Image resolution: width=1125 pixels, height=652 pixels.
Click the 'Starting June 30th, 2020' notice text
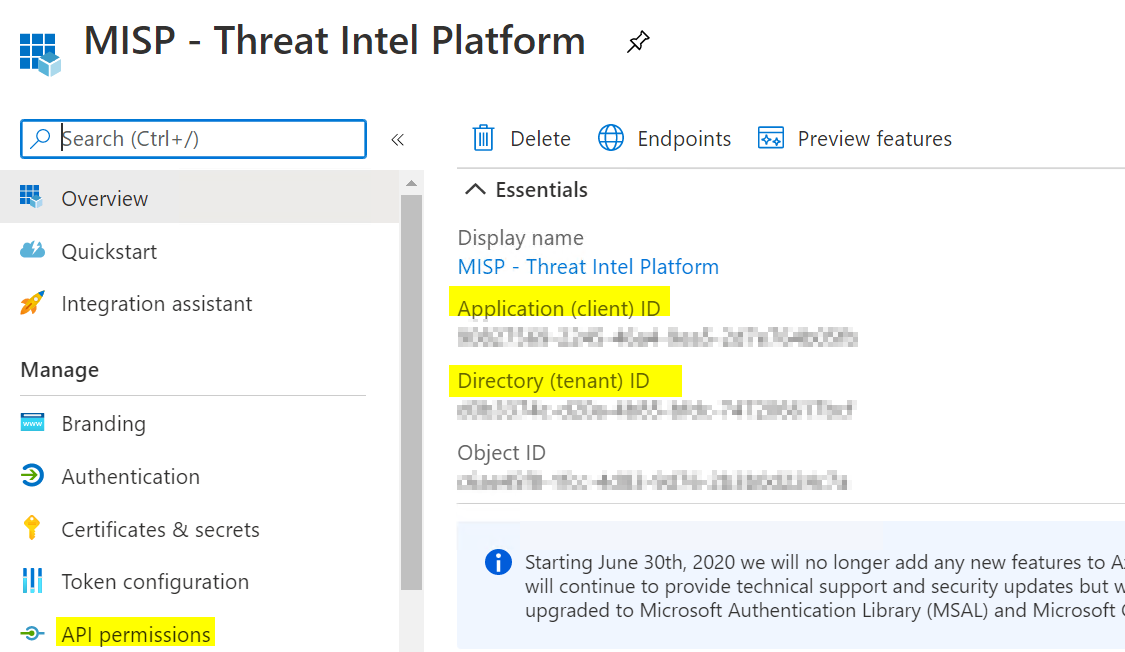(824, 586)
